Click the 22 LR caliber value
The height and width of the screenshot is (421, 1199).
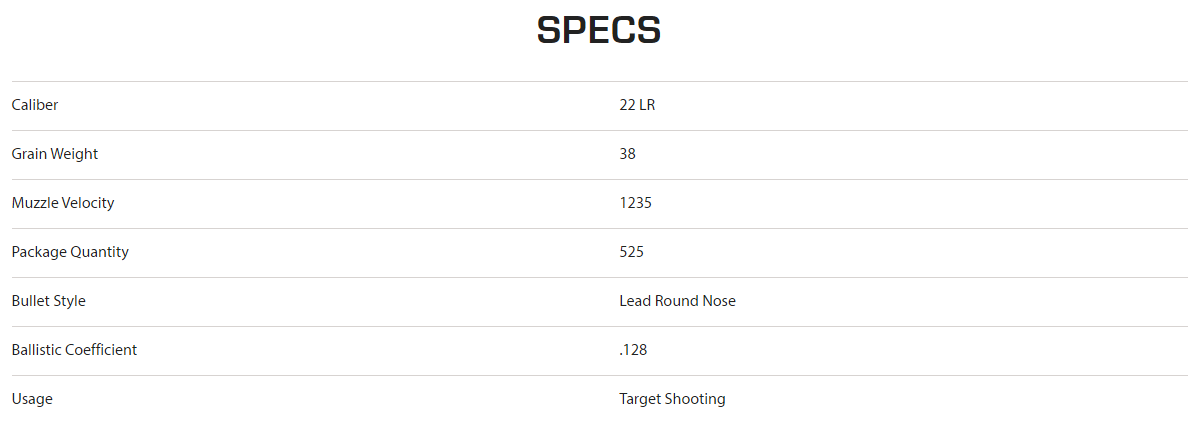pyautogui.click(x=637, y=105)
